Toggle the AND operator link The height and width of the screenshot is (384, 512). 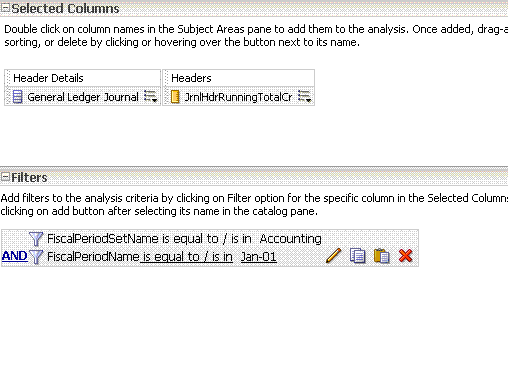pyautogui.click(x=14, y=256)
